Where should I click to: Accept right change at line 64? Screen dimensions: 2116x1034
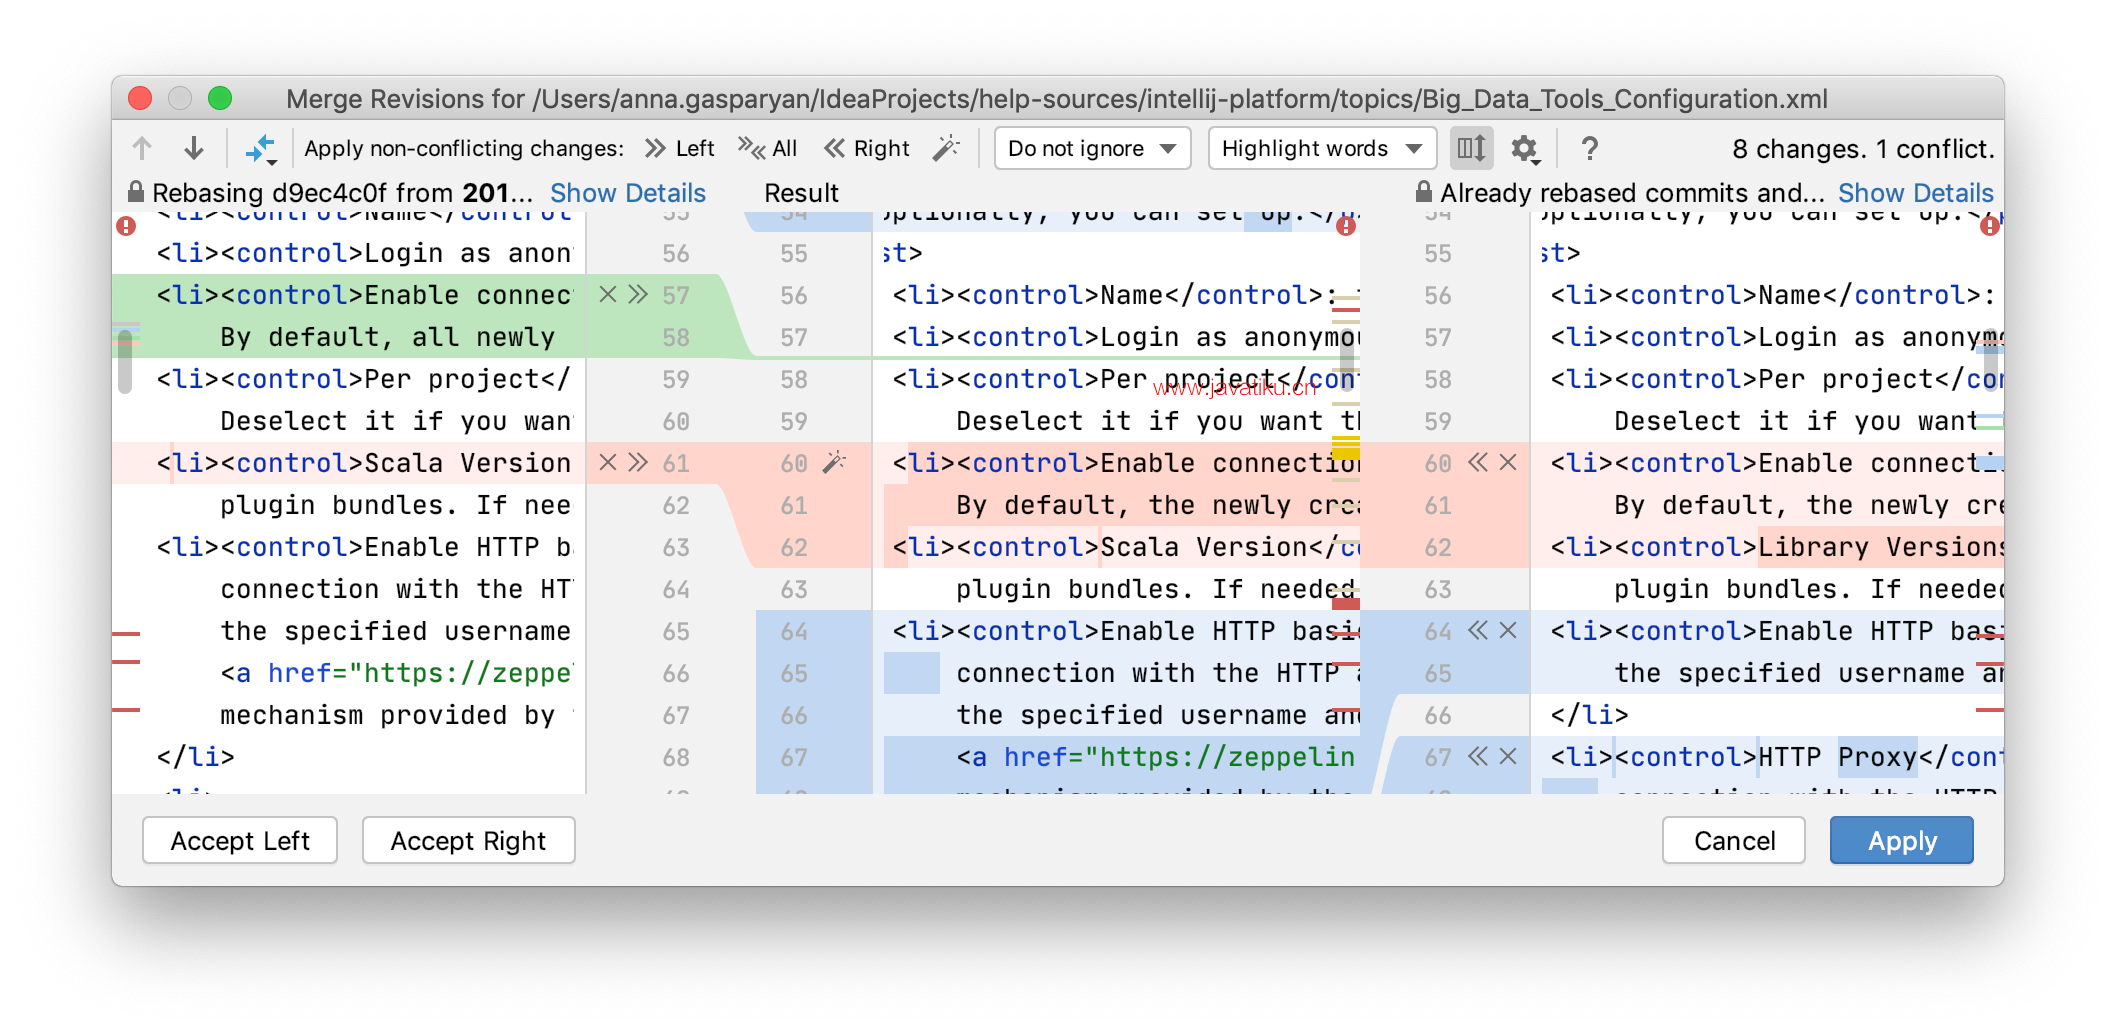coord(1478,631)
